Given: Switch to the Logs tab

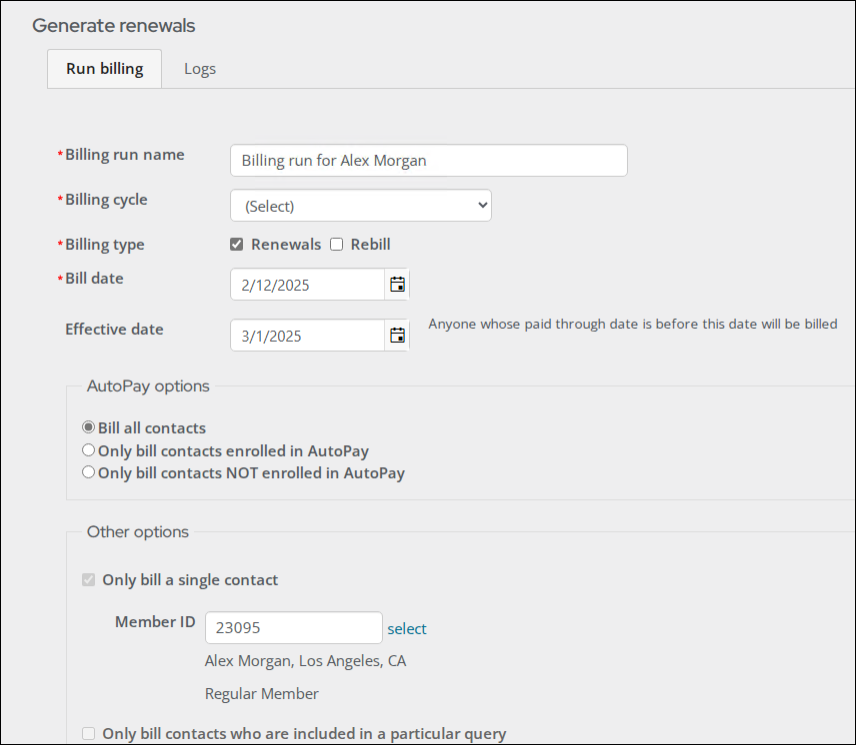Looking at the screenshot, I should click(x=200, y=69).
